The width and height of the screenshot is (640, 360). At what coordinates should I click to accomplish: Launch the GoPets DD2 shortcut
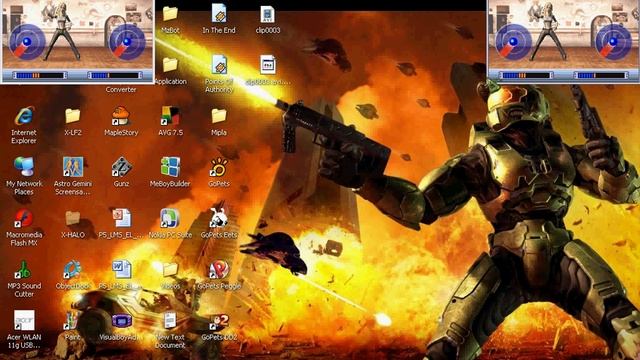219,322
